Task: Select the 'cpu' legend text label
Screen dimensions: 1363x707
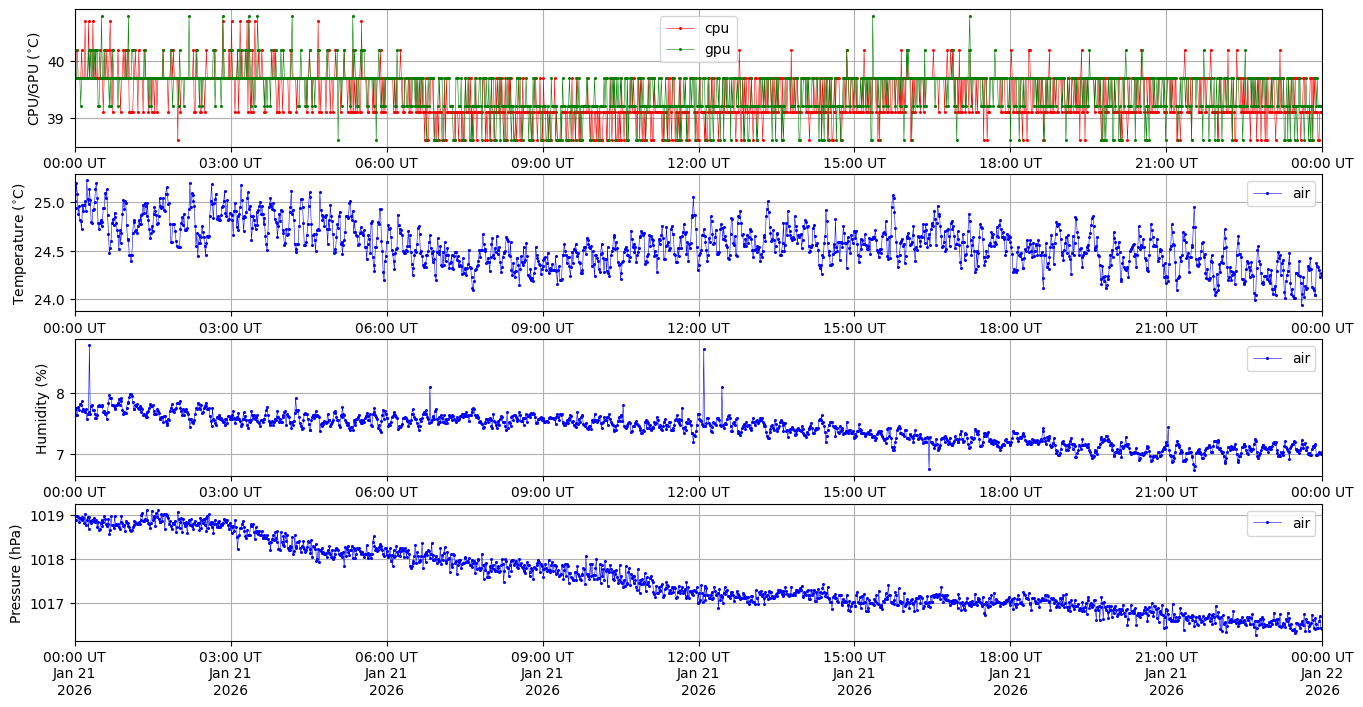Action: [x=717, y=29]
